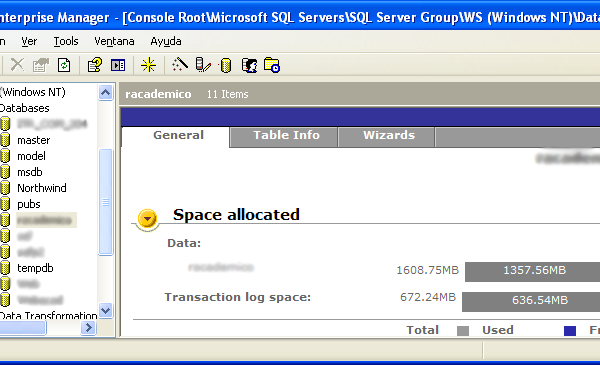Click the Data: label

[x=184, y=243]
